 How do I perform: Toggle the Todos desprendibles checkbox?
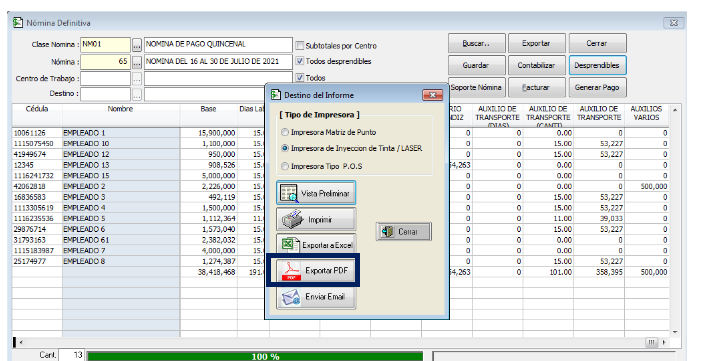tap(300, 61)
